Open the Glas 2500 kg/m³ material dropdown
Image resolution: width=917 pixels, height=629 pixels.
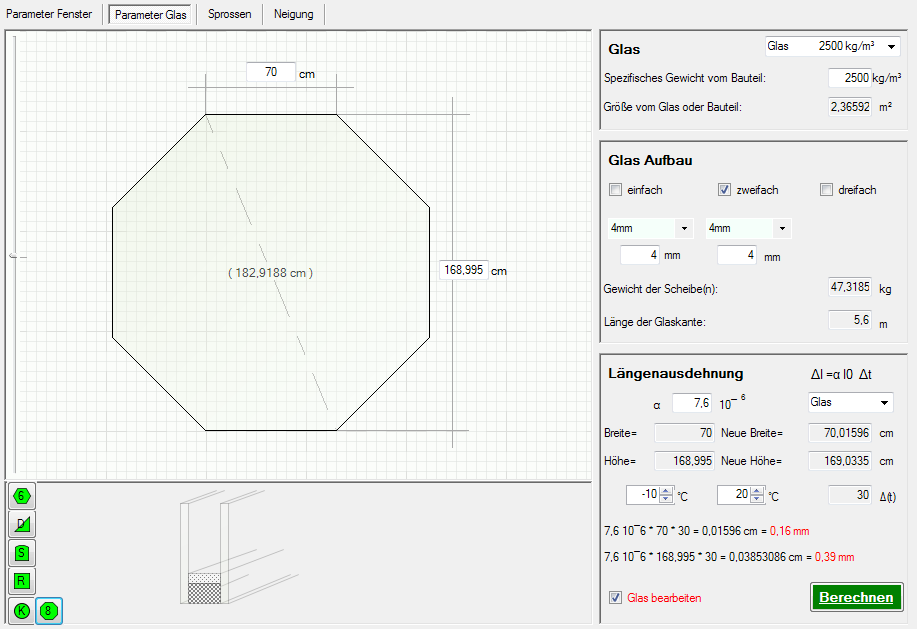click(891, 47)
